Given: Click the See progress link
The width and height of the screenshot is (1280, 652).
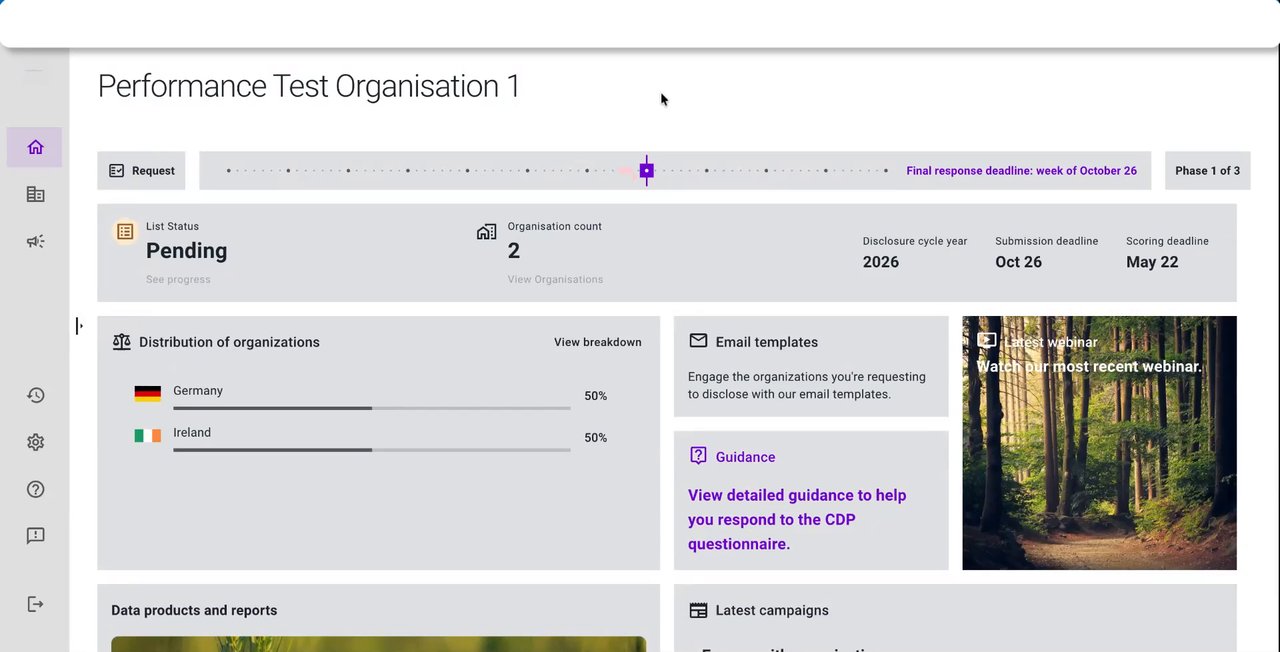Looking at the screenshot, I should (x=178, y=280).
